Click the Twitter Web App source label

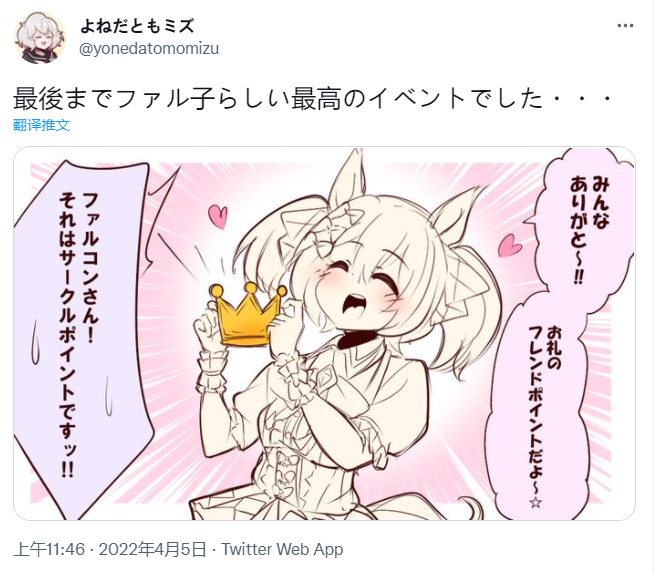pos(282,549)
